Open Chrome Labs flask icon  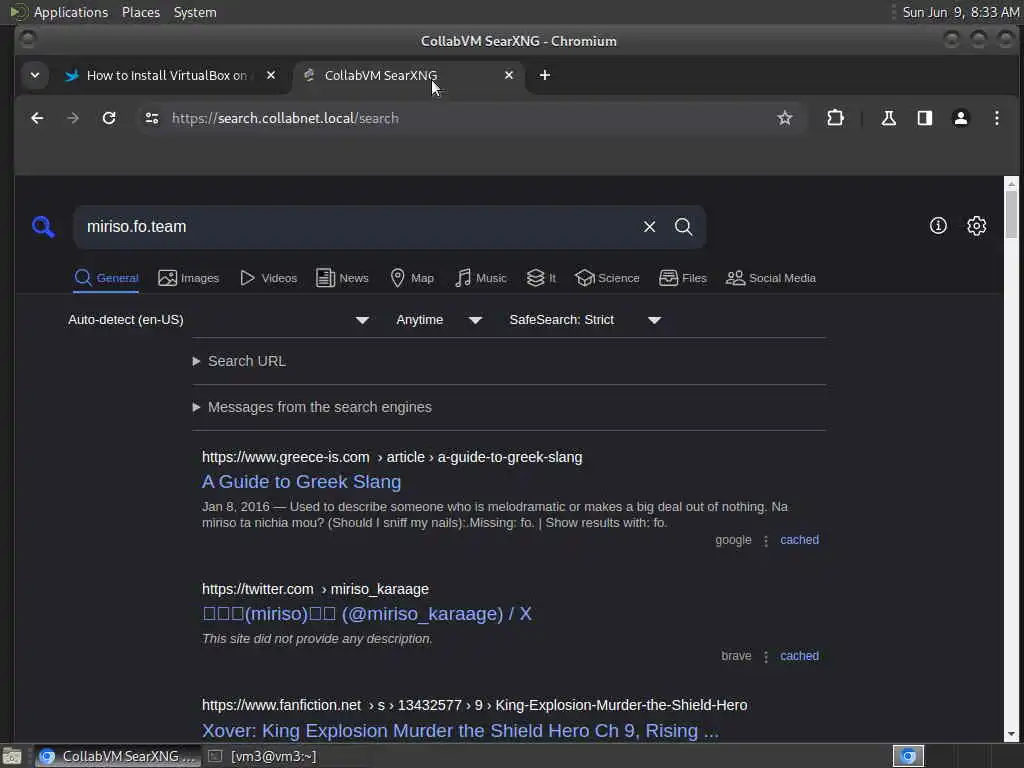coord(888,118)
